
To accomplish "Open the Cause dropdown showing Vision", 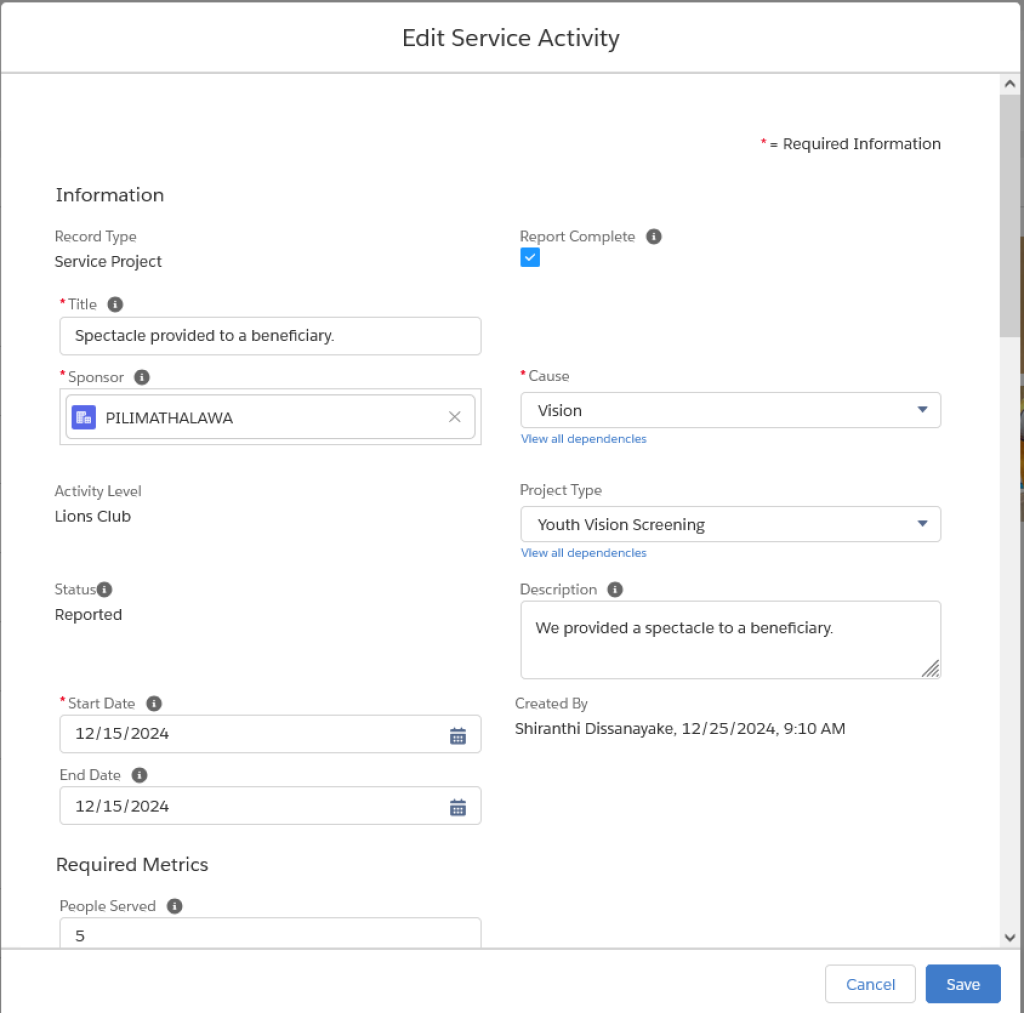I will click(730, 410).
